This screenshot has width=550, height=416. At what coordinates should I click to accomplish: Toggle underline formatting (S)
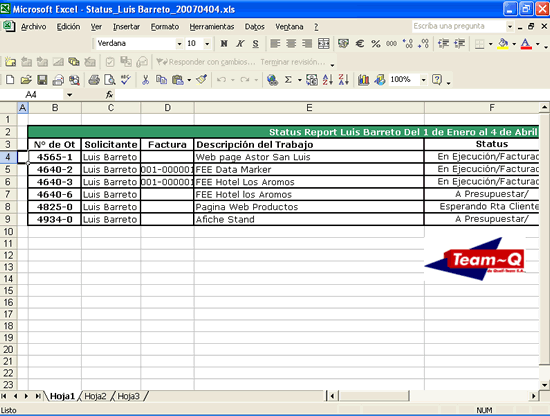pos(256,43)
